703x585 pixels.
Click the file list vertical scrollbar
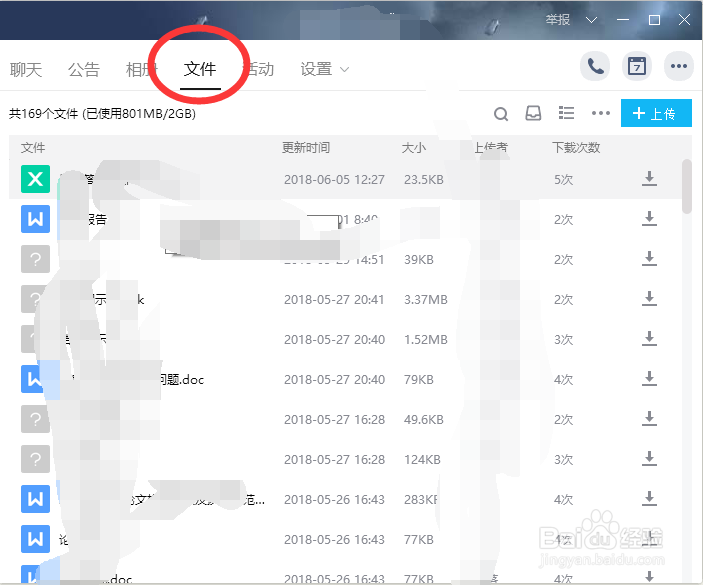(x=686, y=186)
